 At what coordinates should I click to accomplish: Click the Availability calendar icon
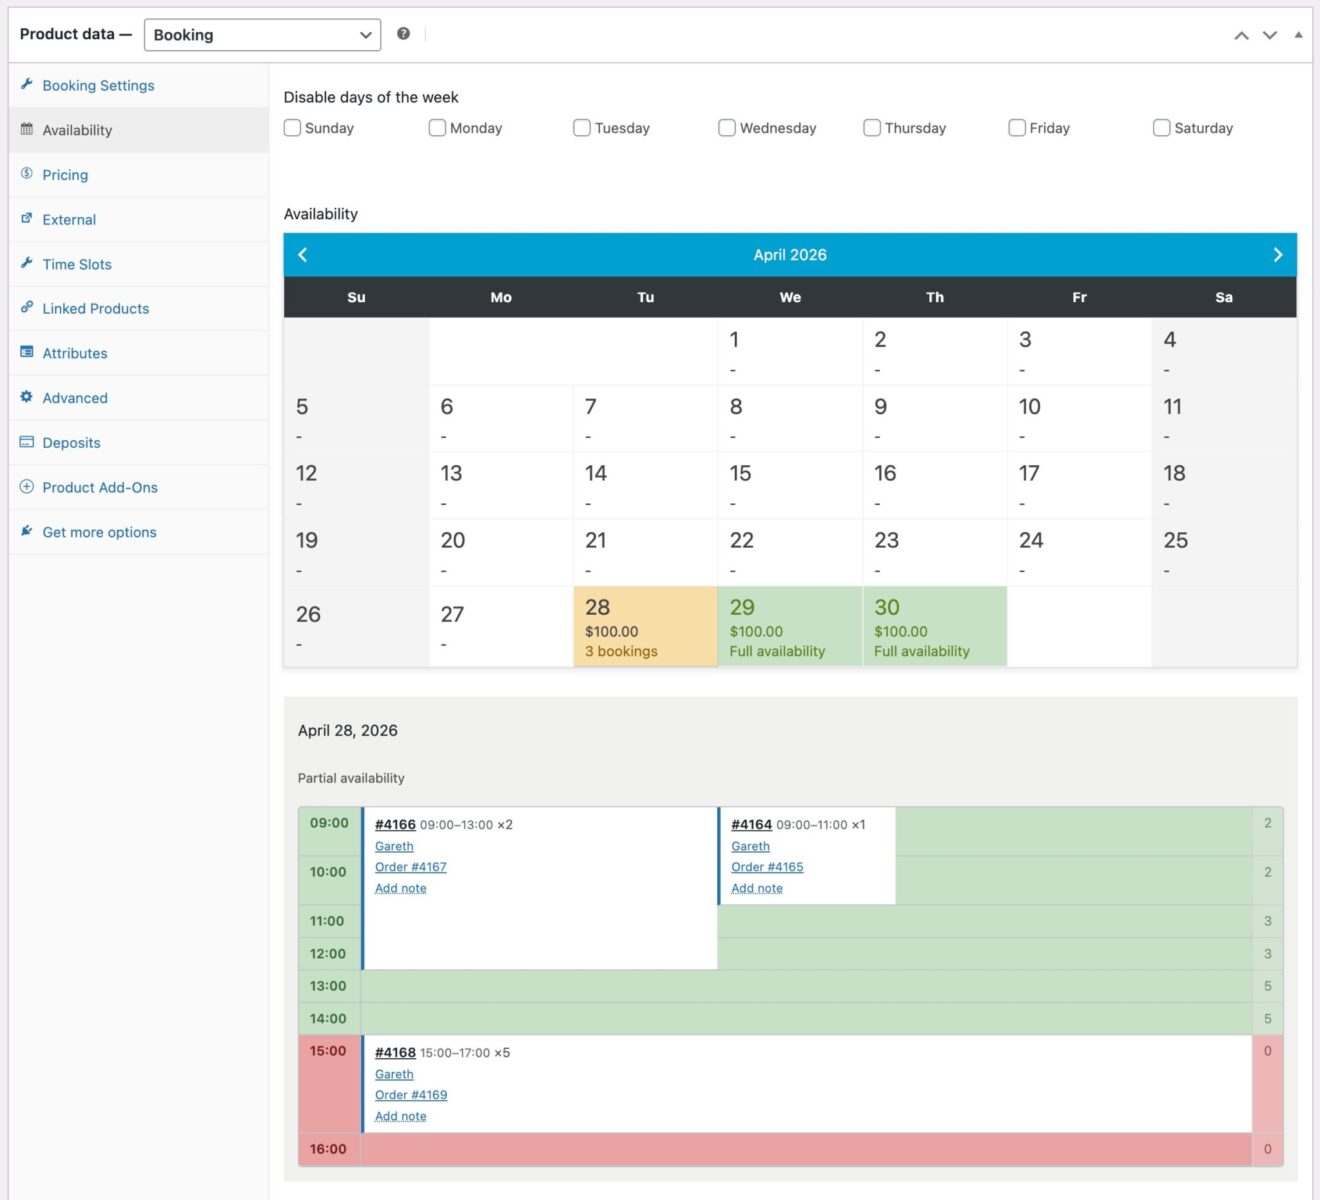27,130
